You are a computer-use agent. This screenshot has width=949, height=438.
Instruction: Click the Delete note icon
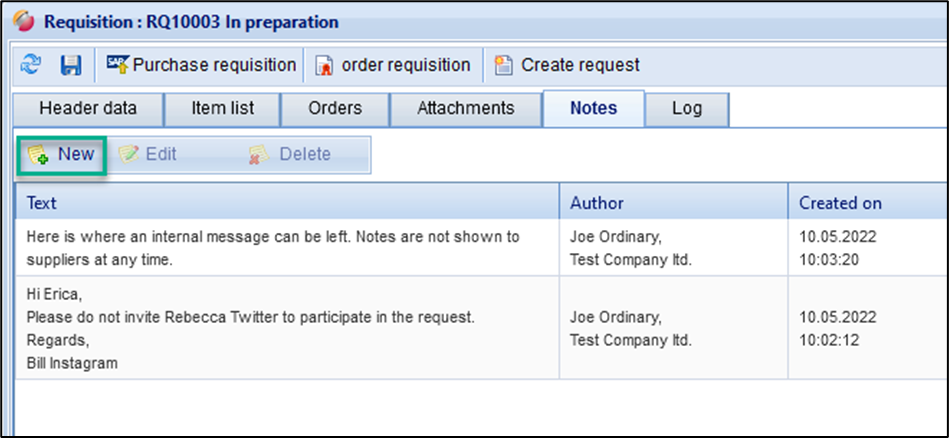(259, 155)
